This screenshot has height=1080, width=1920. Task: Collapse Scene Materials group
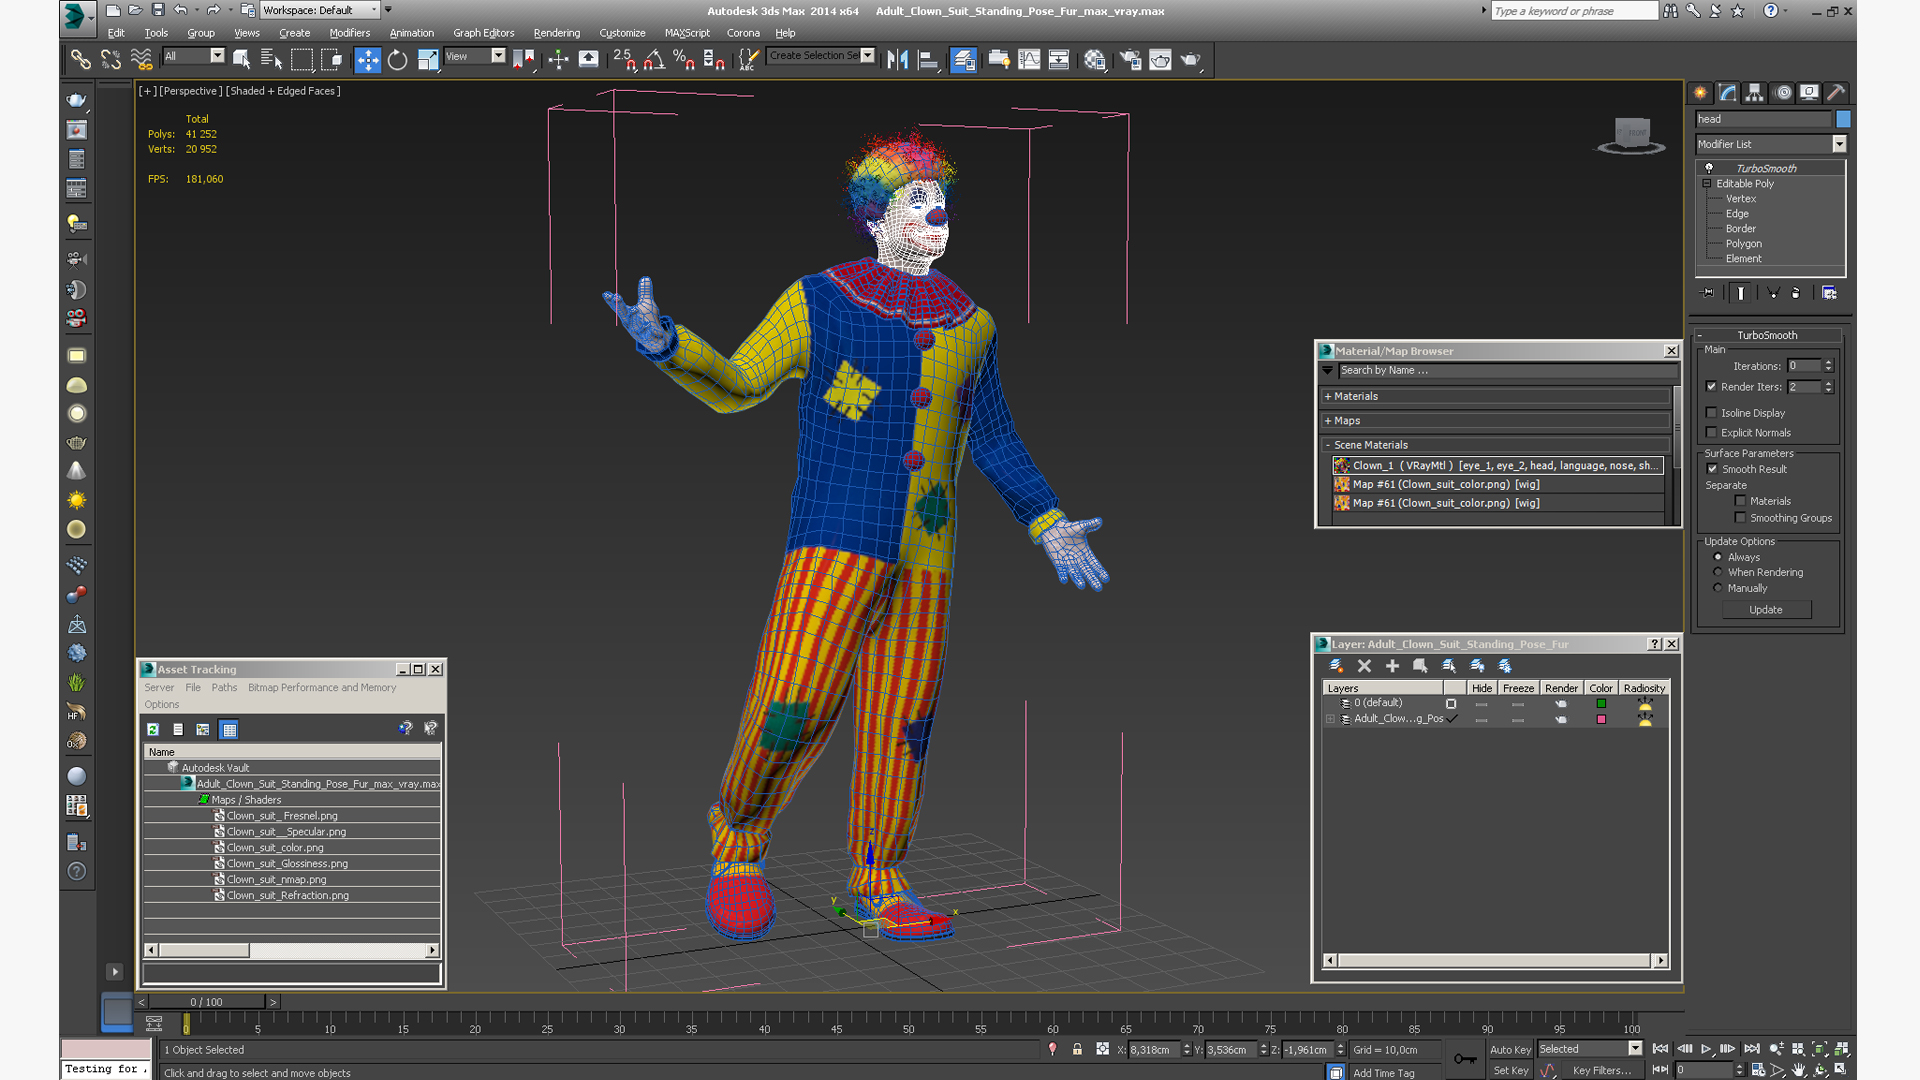pos(1327,445)
